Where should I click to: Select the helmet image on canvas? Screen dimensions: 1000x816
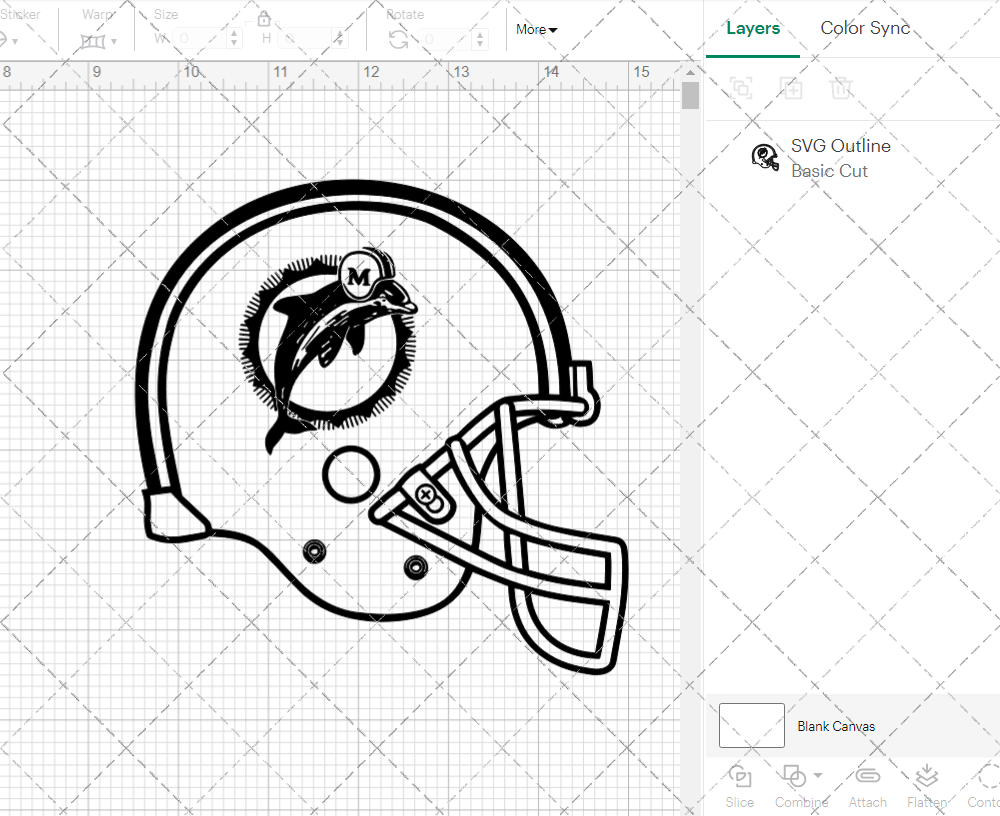[x=381, y=427]
